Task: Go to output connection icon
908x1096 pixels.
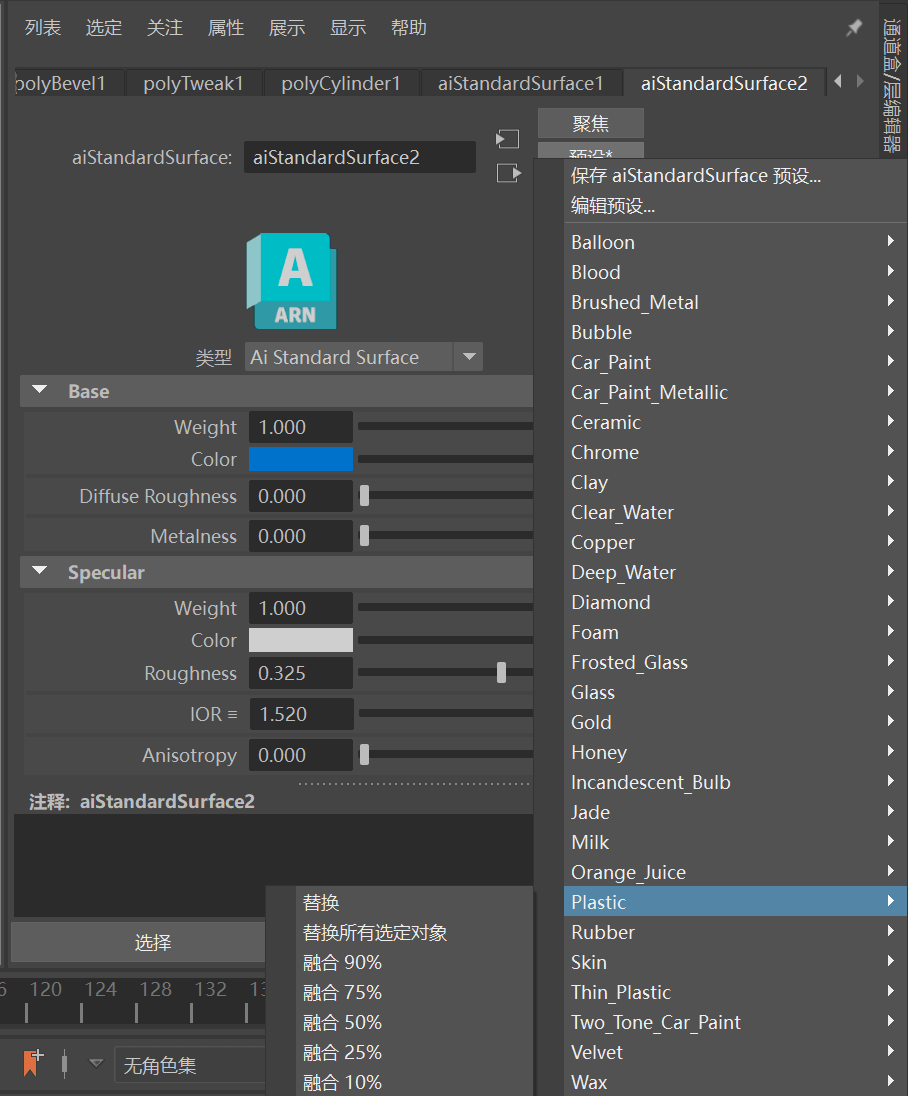Action: point(508,173)
